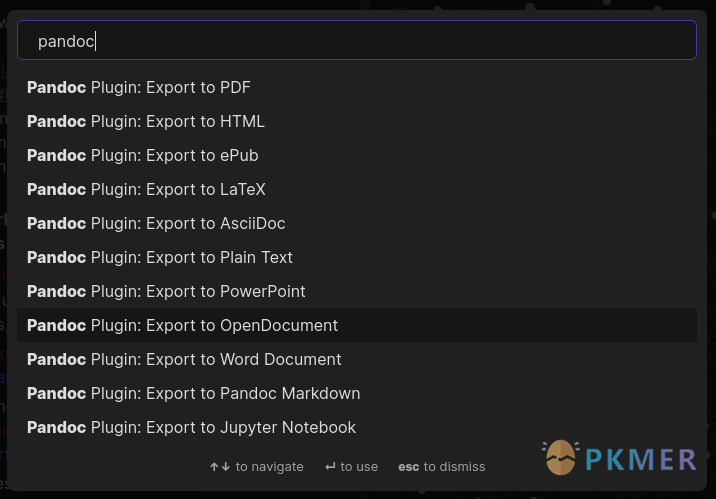Image resolution: width=716 pixels, height=499 pixels.
Task: Click highlighted Export to OpenDocument command
Action: click(182, 326)
